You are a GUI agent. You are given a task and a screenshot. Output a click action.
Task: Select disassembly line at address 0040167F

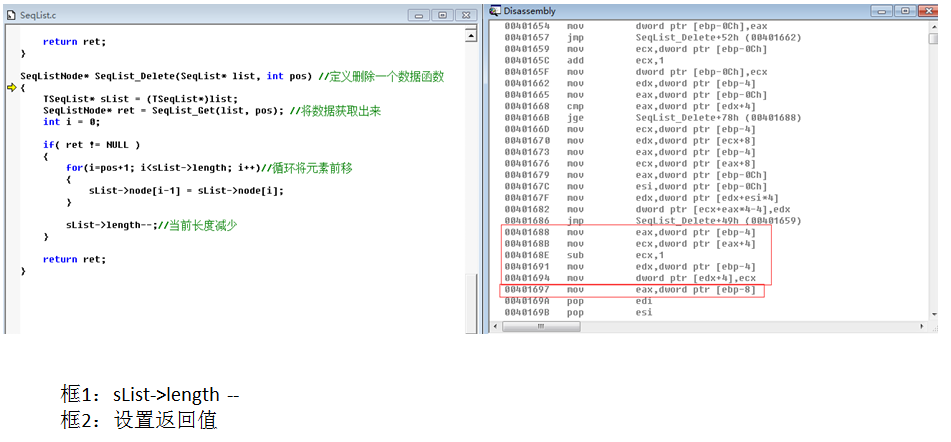(642, 198)
